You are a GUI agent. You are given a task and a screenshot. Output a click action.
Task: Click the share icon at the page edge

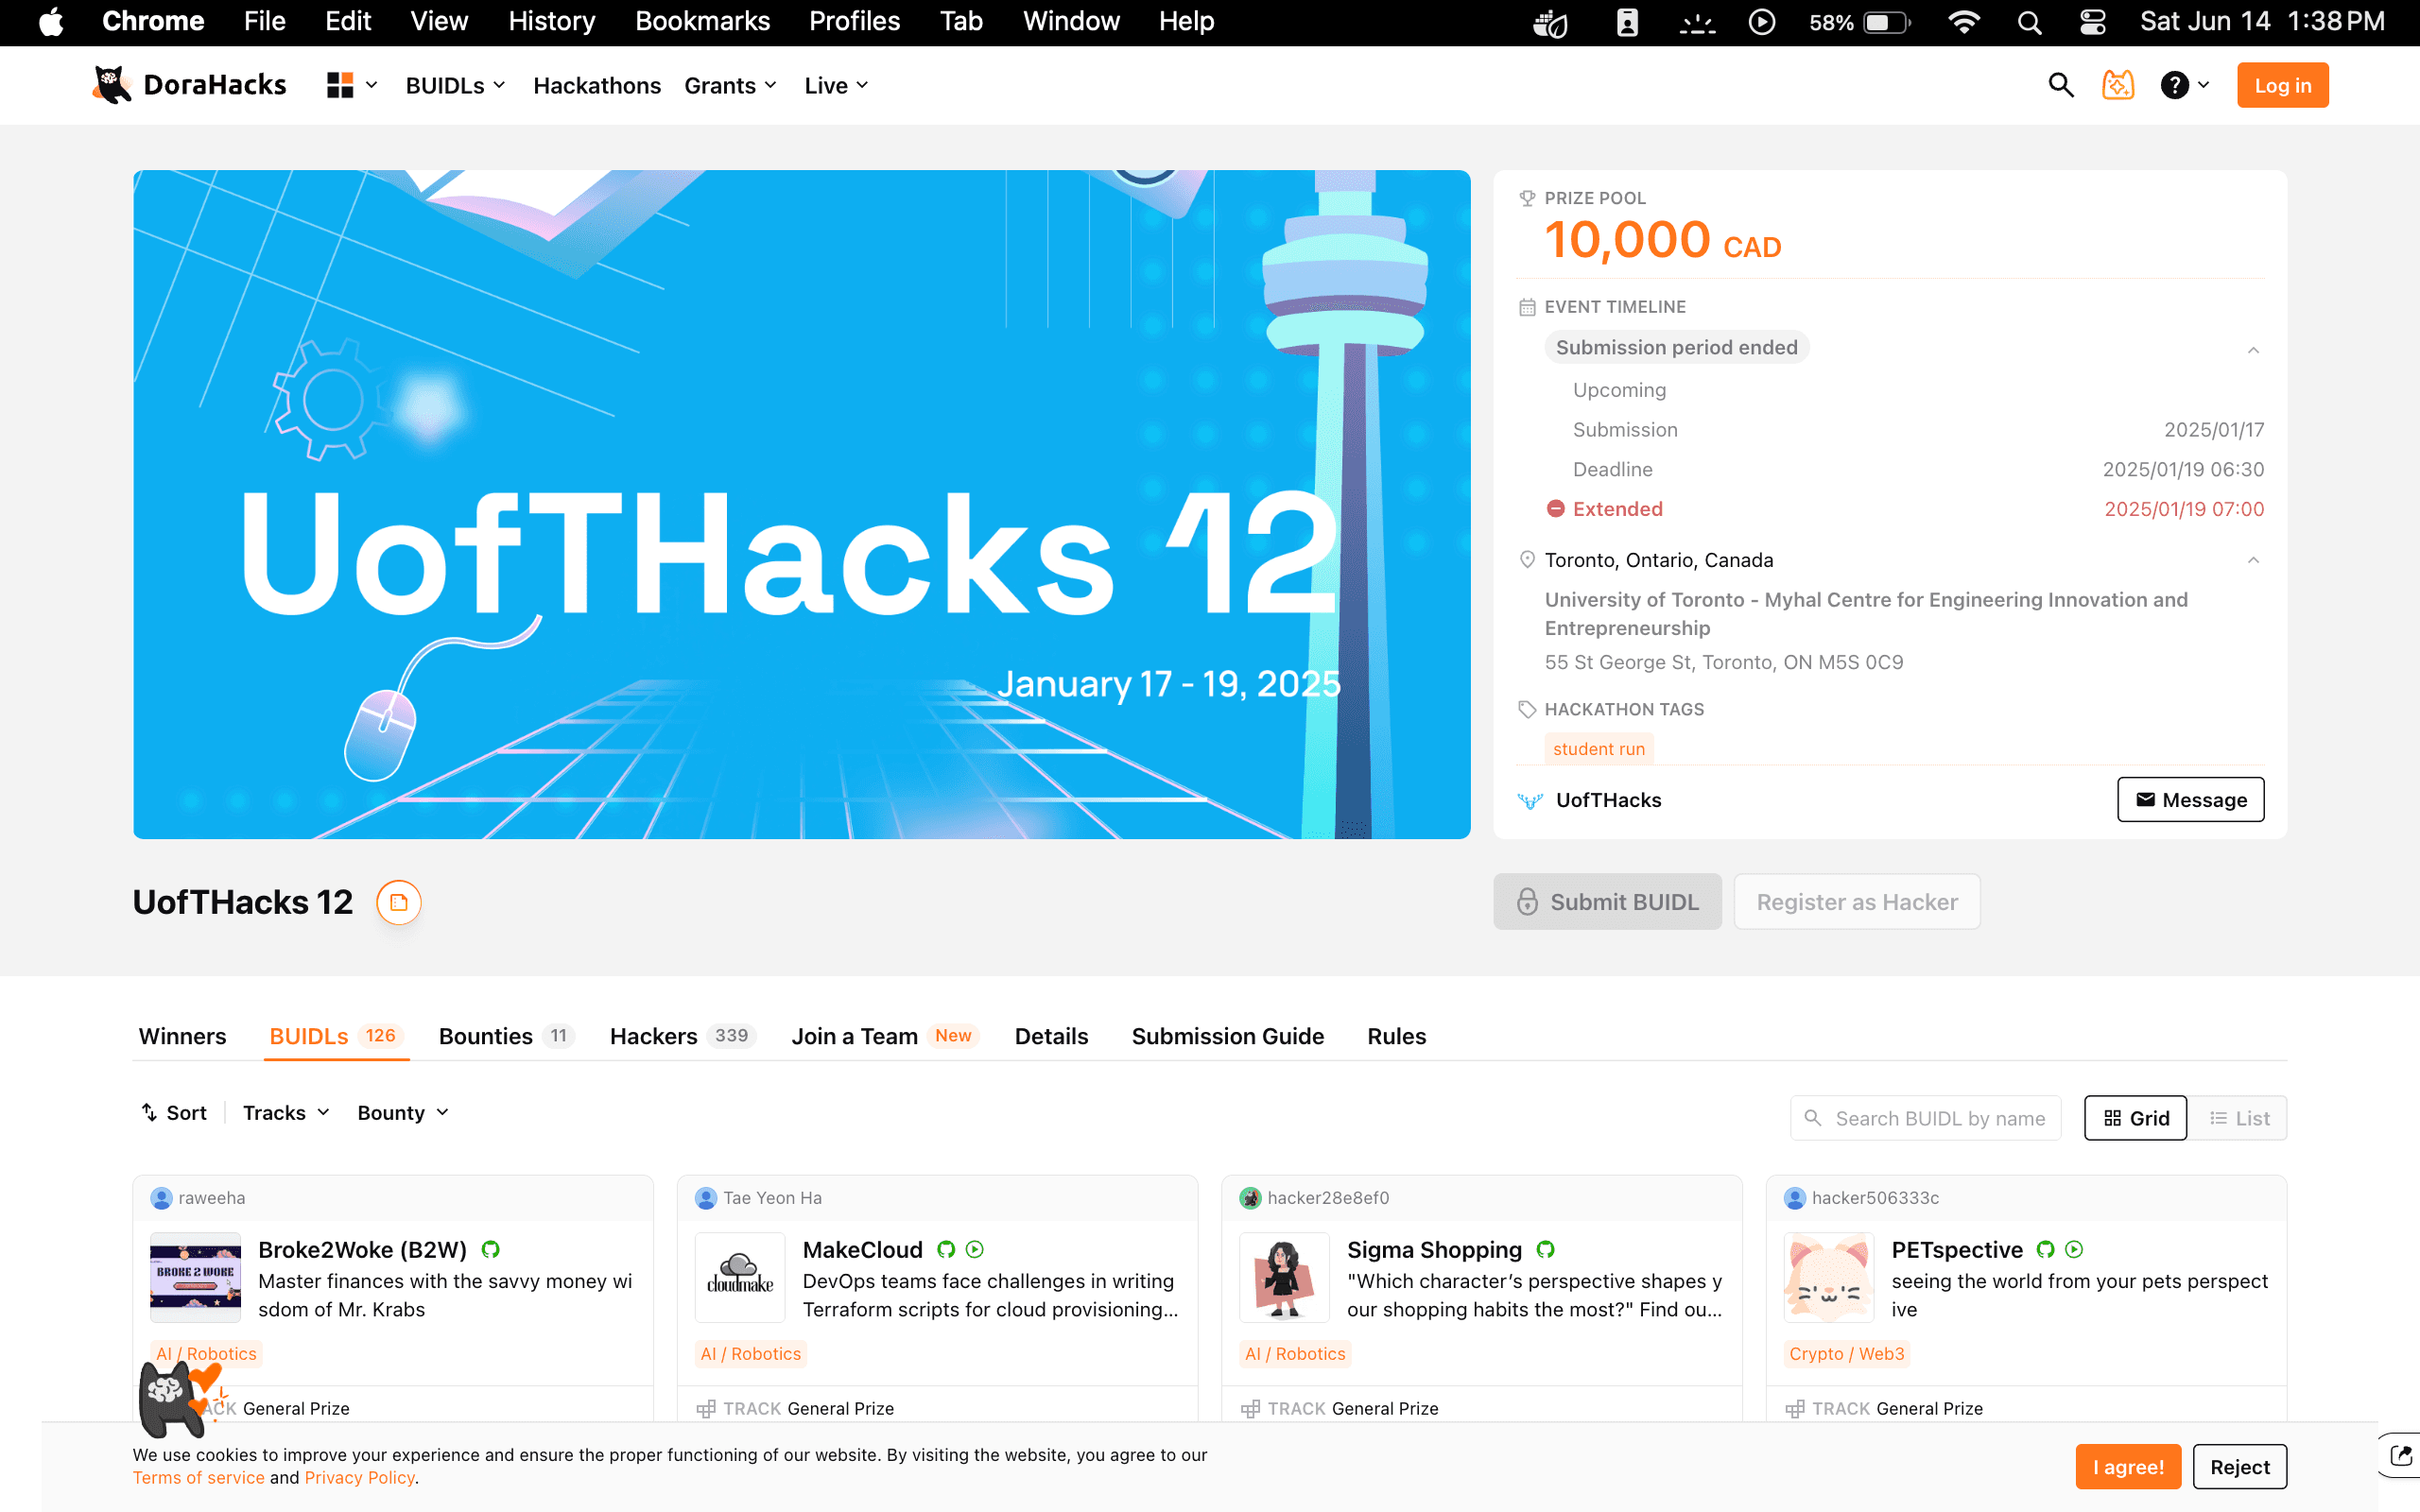click(x=2400, y=1455)
